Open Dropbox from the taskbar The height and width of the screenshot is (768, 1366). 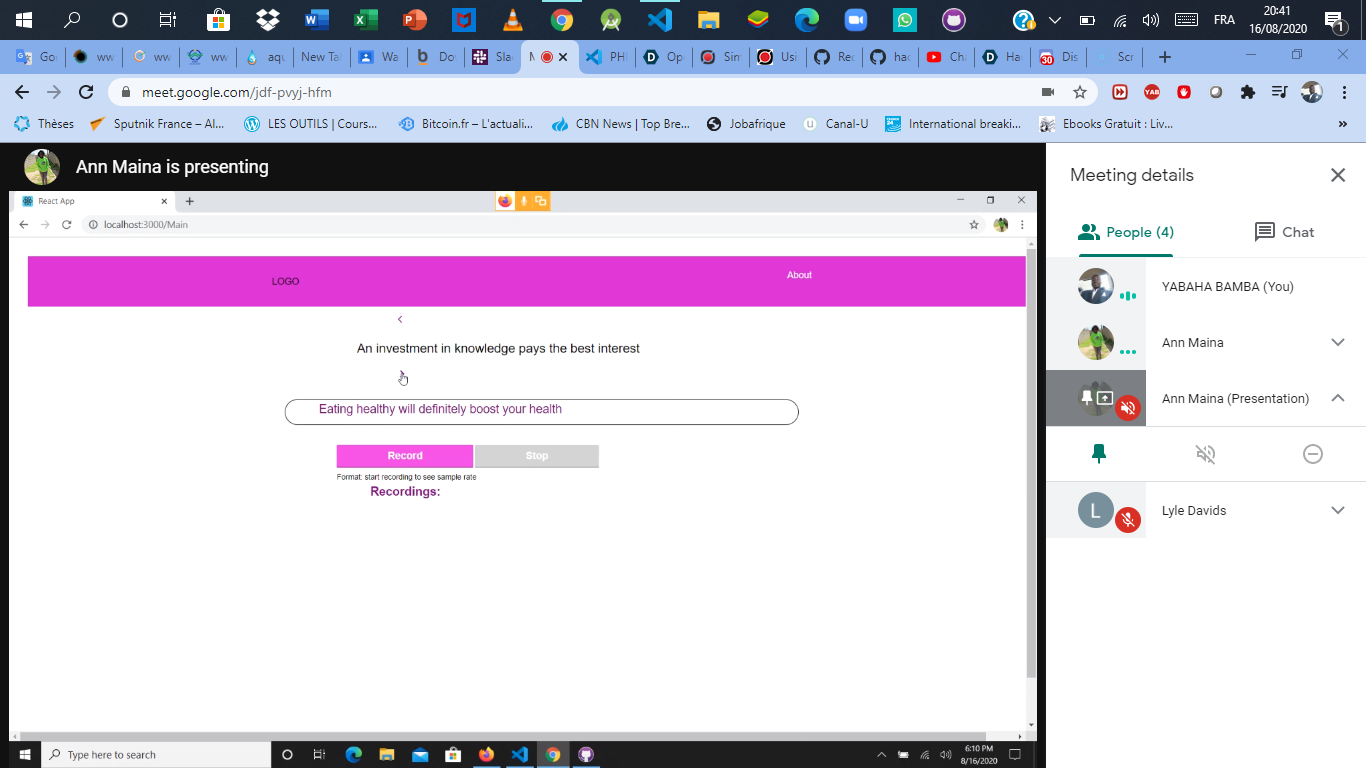click(267, 19)
